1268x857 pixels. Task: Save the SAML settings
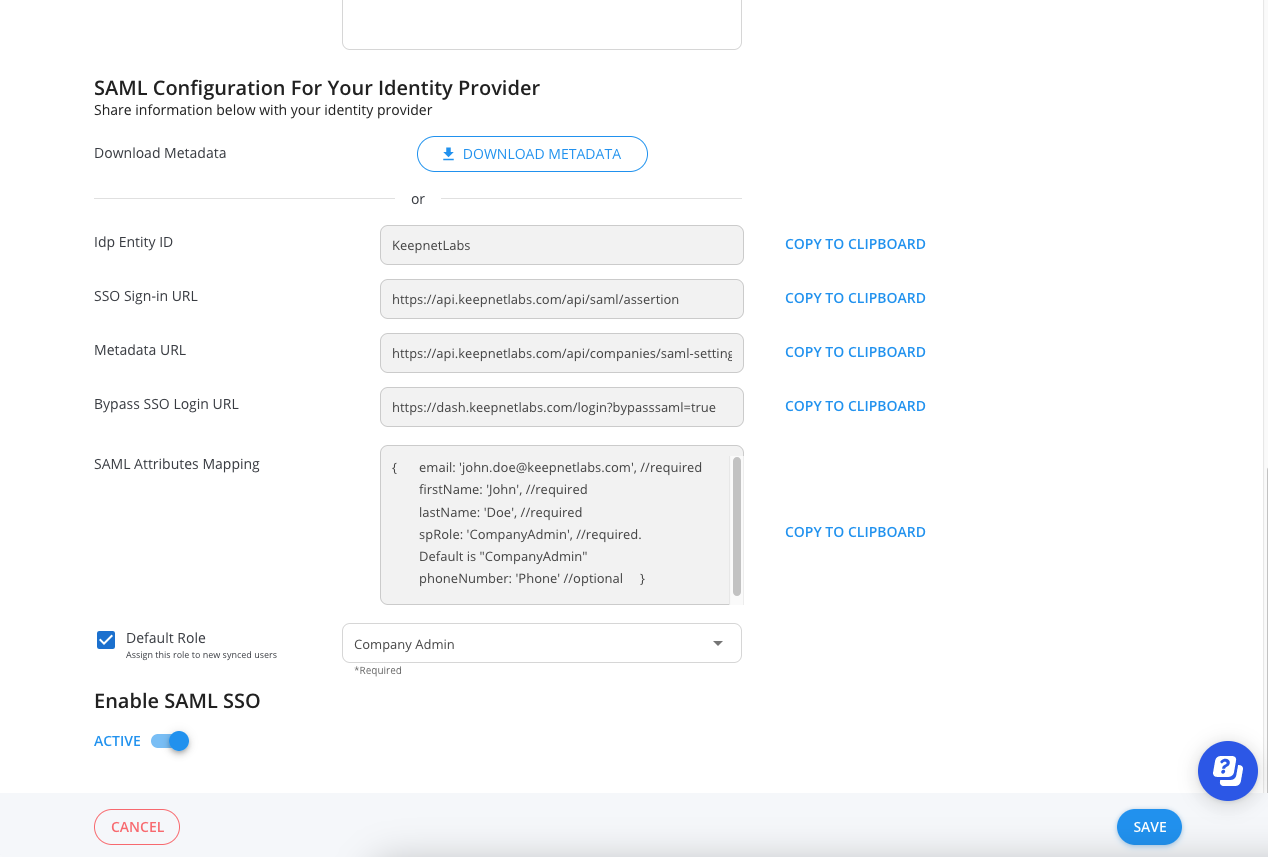point(1149,827)
